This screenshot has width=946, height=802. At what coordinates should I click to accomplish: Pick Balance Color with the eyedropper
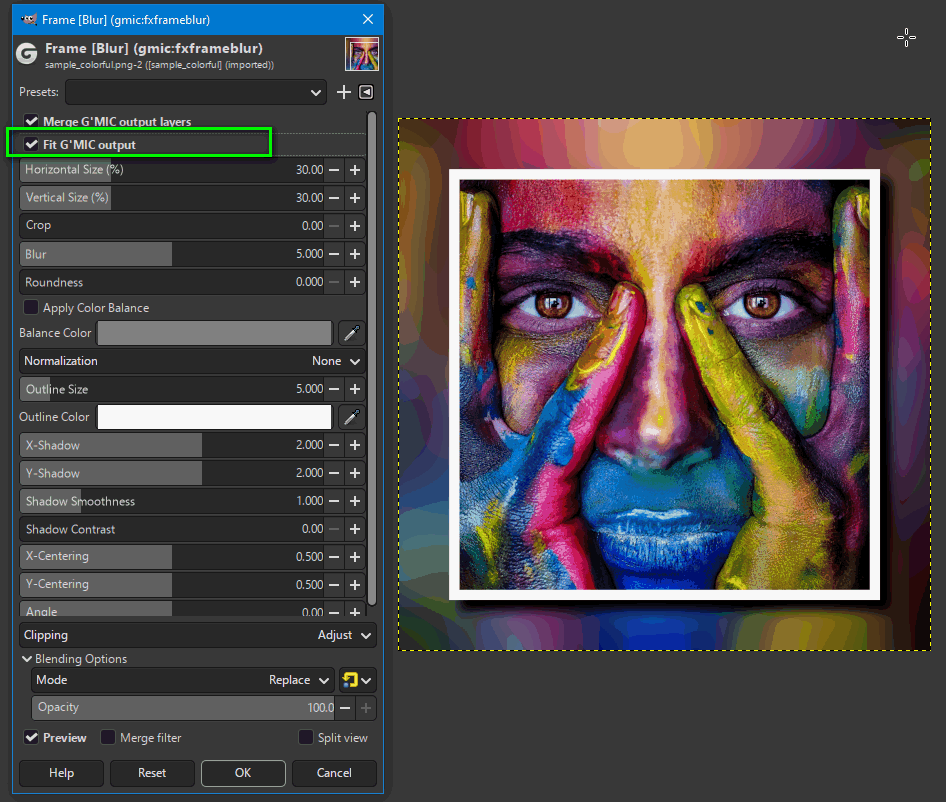(x=351, y=333)
